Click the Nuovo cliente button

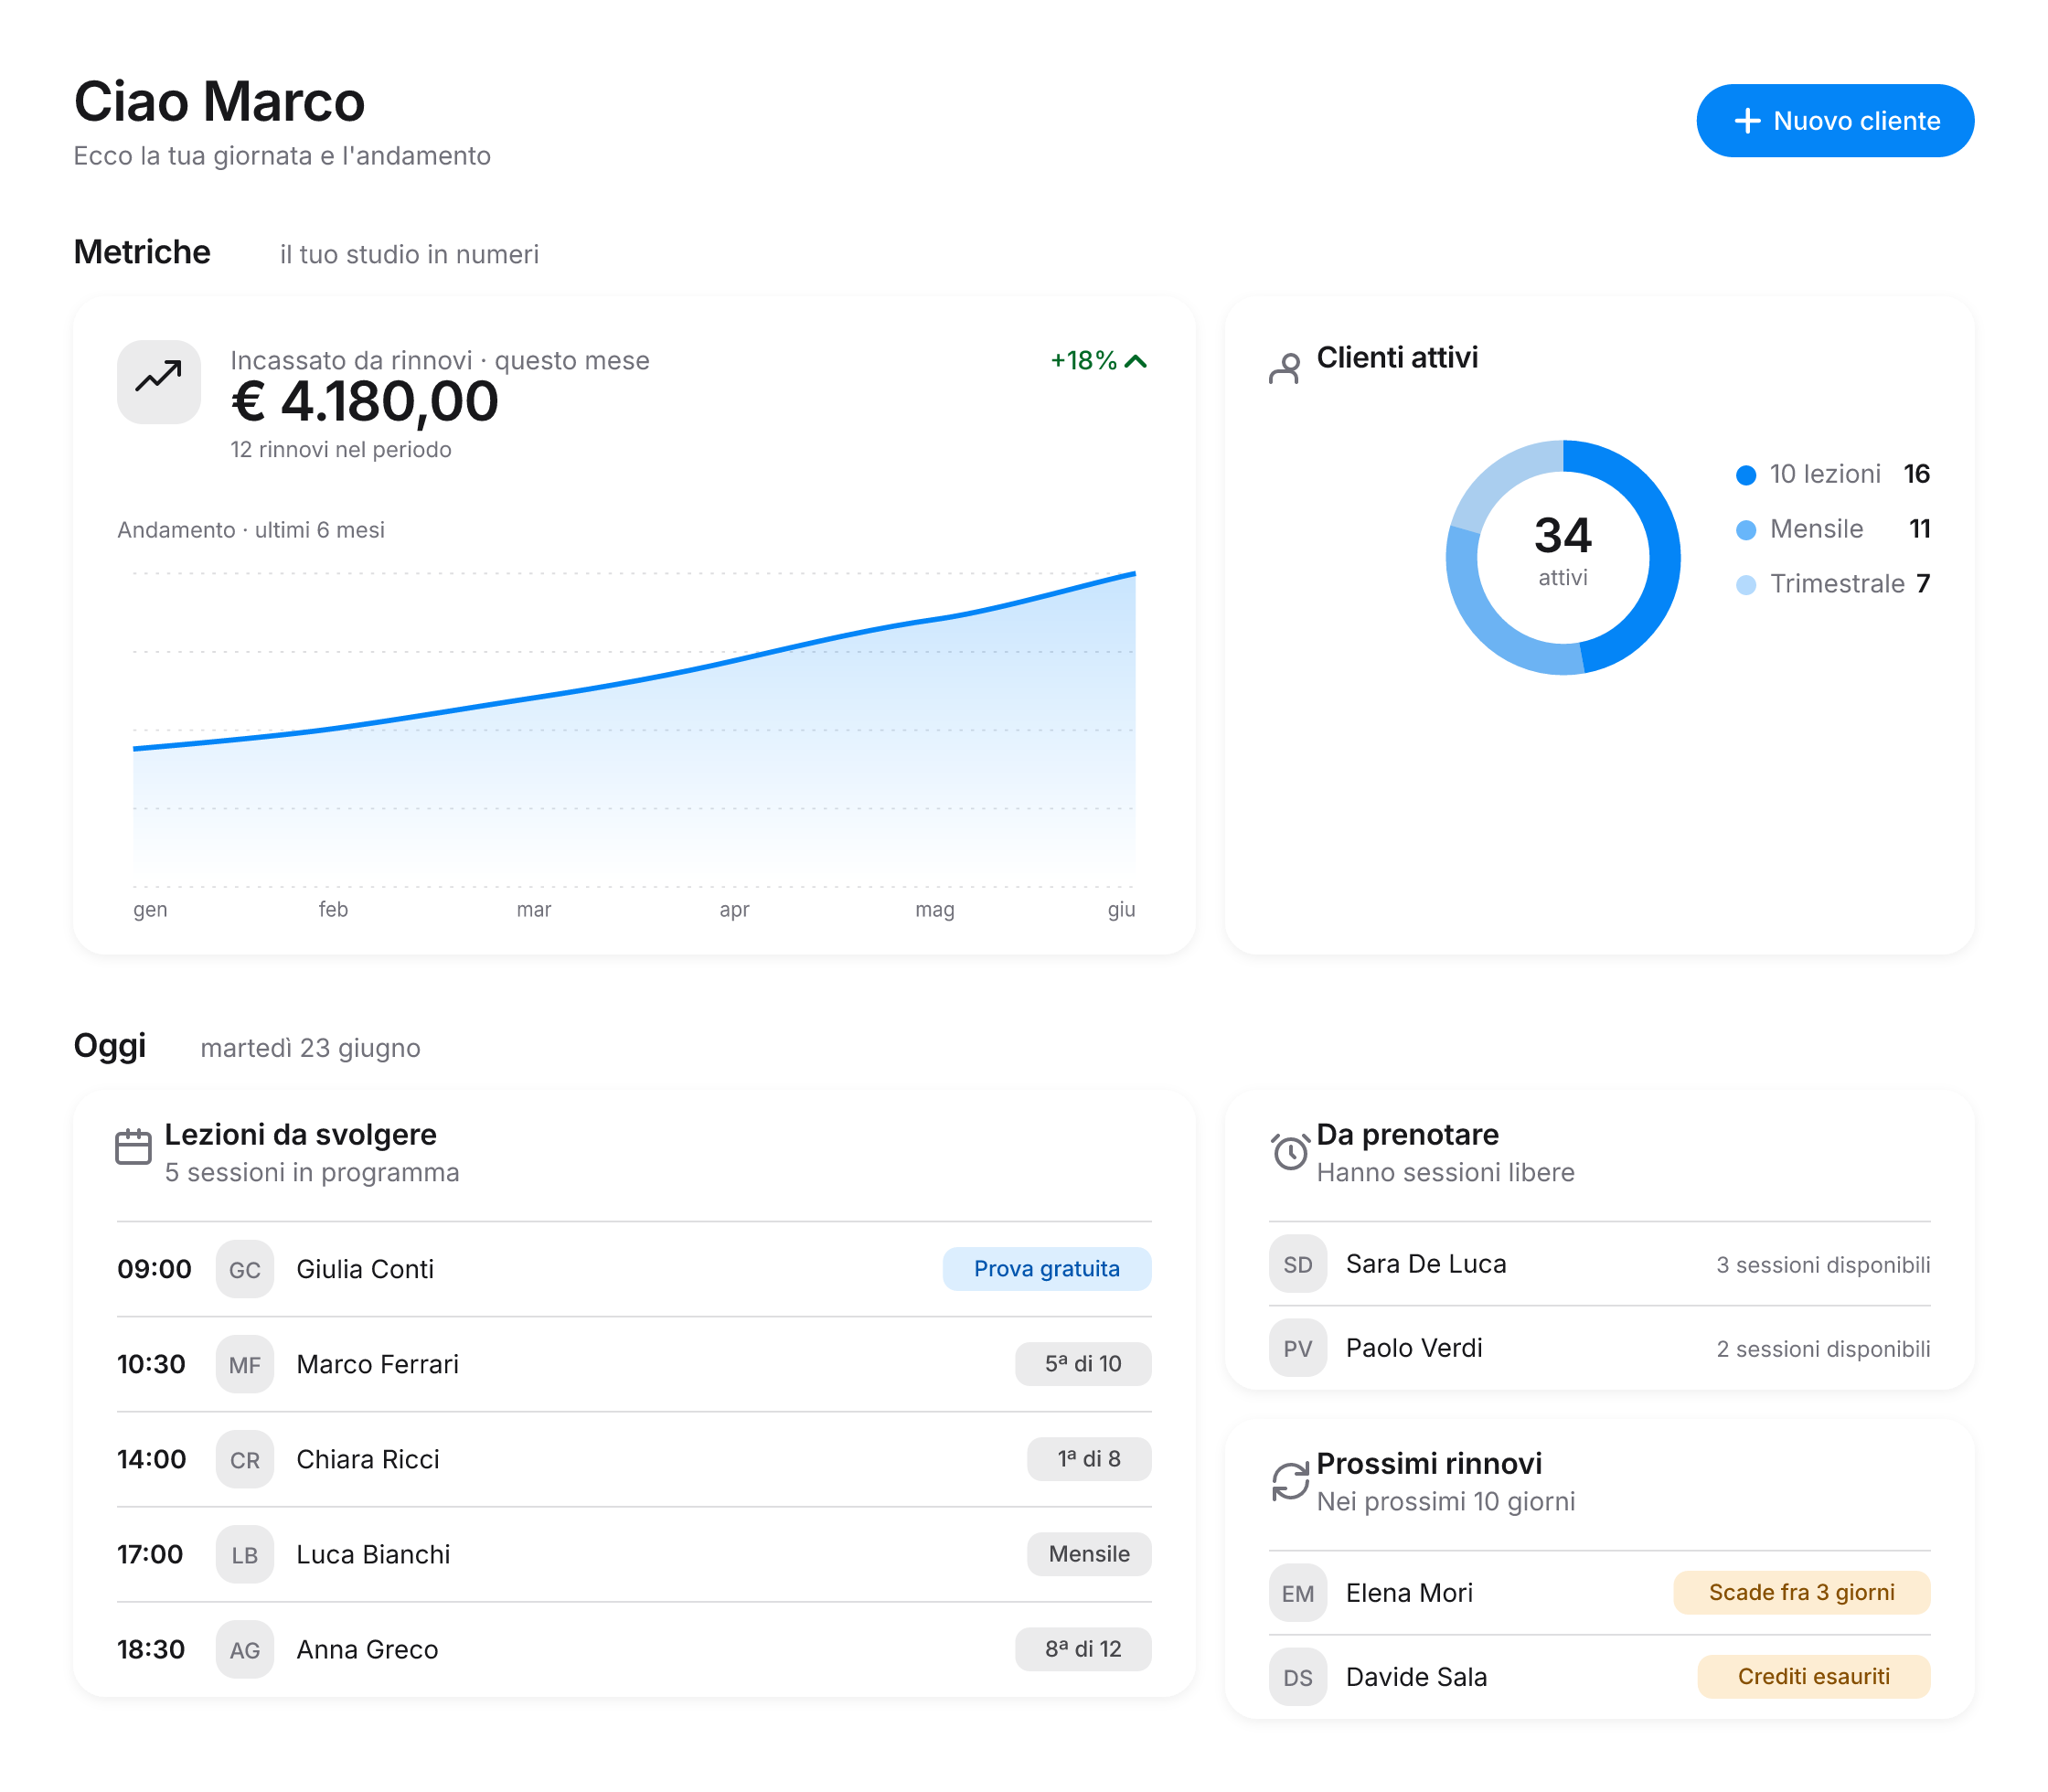tap(1835, 121)
